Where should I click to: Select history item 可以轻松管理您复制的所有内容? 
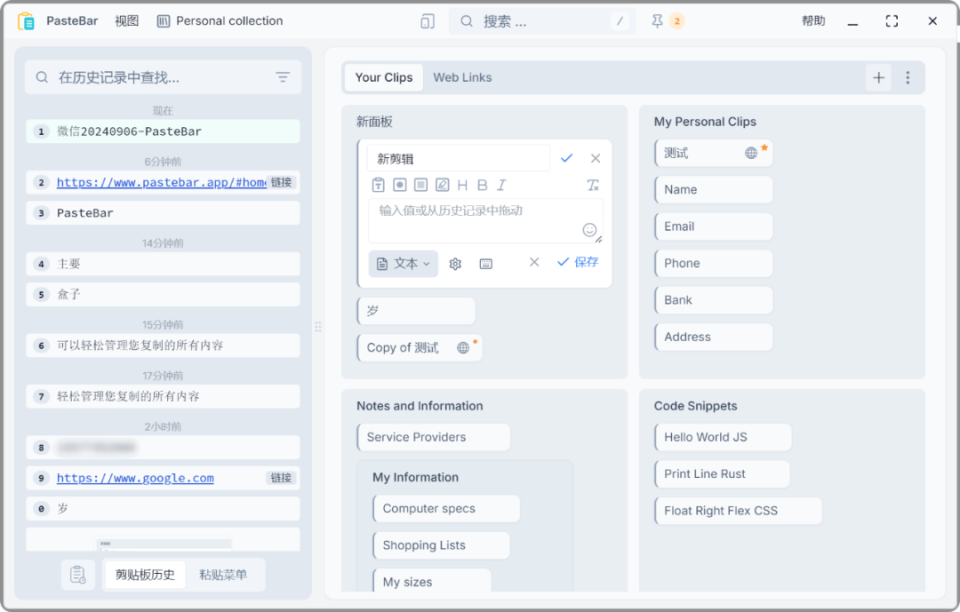[163, 345]
